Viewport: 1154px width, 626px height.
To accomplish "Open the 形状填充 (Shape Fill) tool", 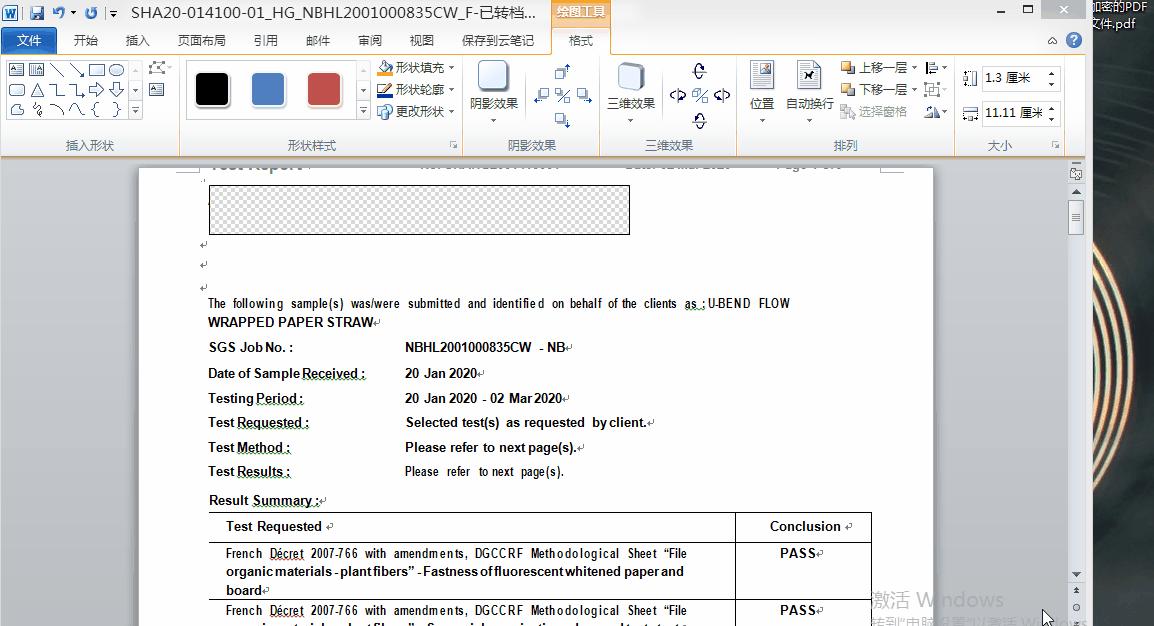I will point(412,68).
